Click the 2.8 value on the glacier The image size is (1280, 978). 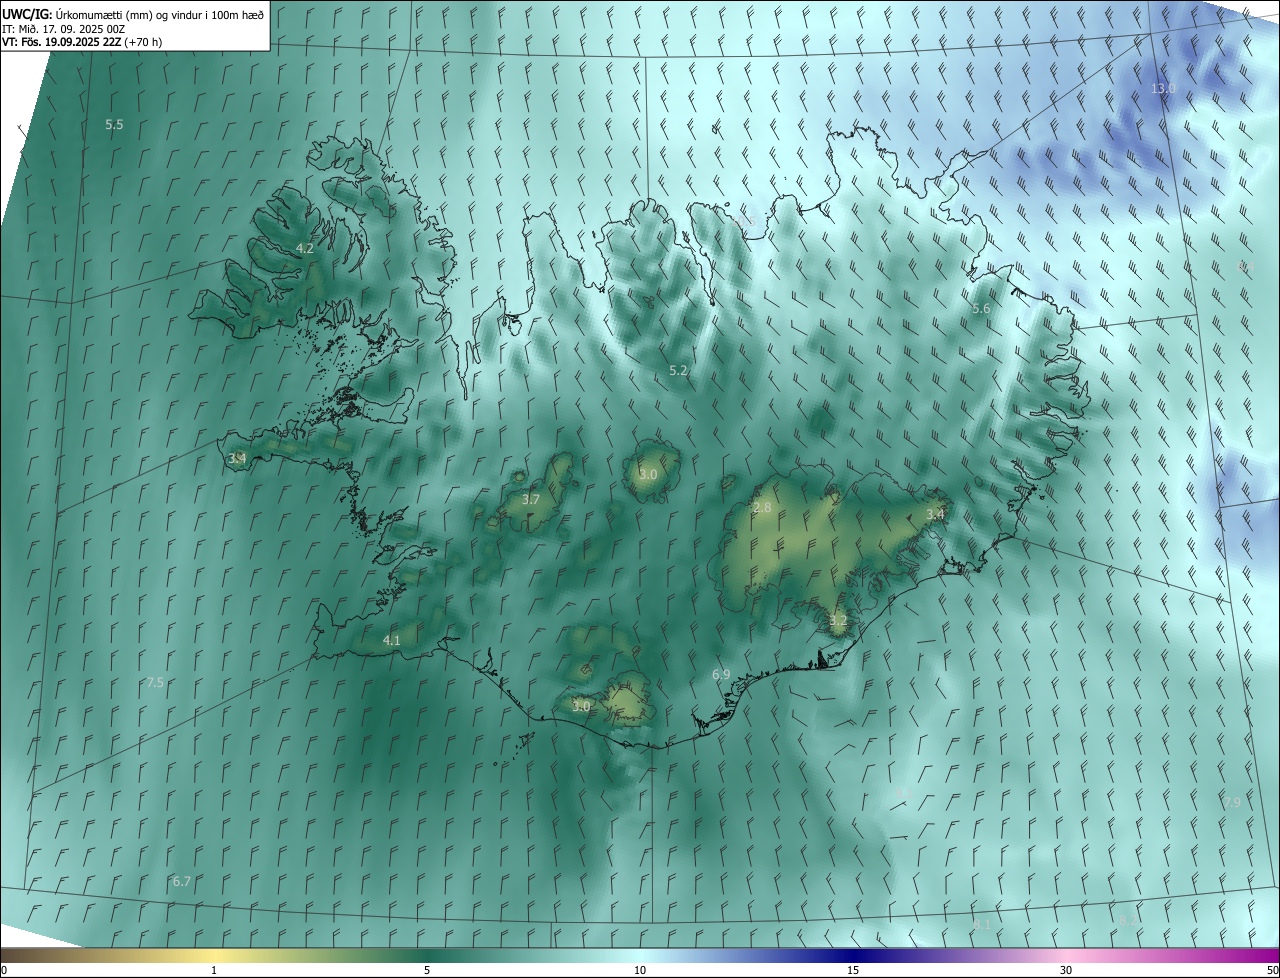(762, 508)
